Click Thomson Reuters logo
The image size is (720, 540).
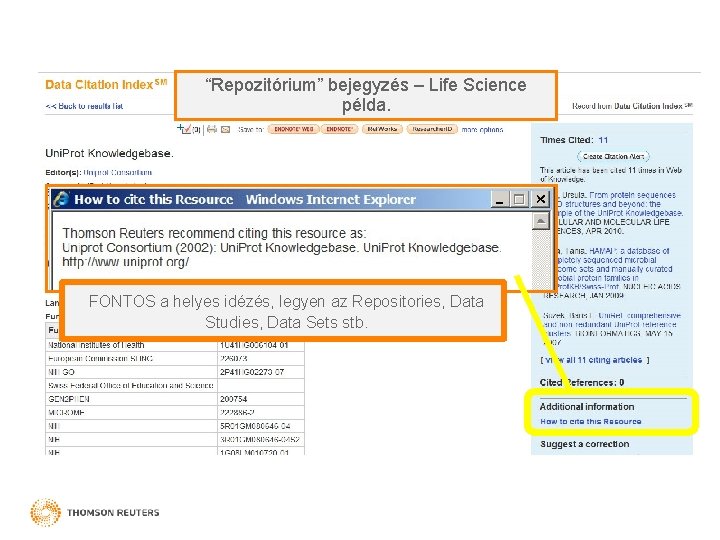click(x=95, y=512)
